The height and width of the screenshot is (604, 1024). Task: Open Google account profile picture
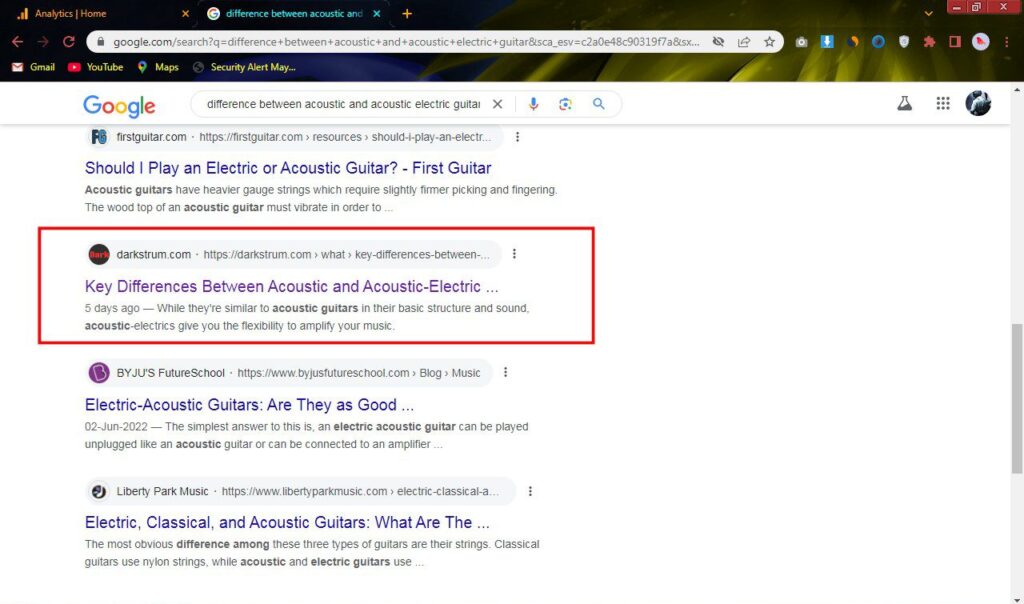tap(978, 103)
